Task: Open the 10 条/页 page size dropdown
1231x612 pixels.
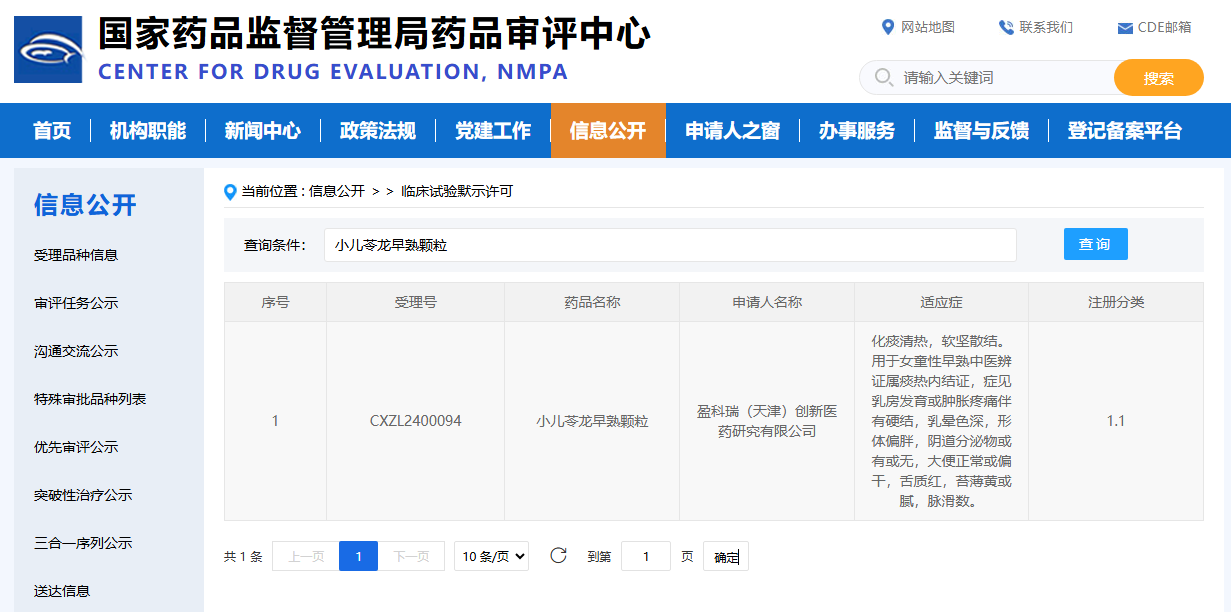Action: coord(491,556)
